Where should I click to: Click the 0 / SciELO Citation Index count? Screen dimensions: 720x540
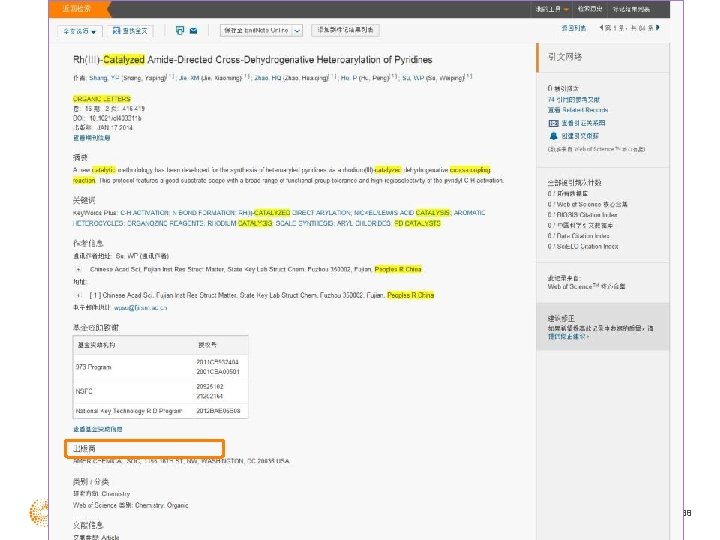(x=583, y=247)
